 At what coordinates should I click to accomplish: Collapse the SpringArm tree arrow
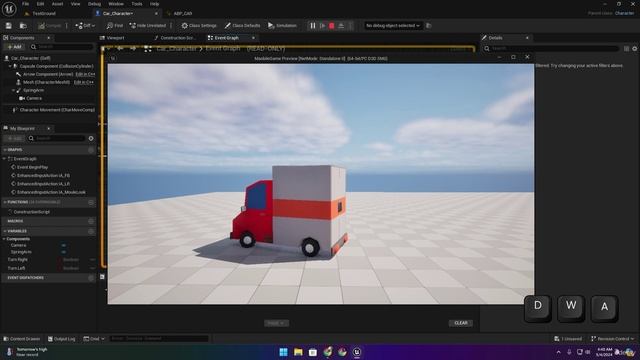tap(13, 90)
